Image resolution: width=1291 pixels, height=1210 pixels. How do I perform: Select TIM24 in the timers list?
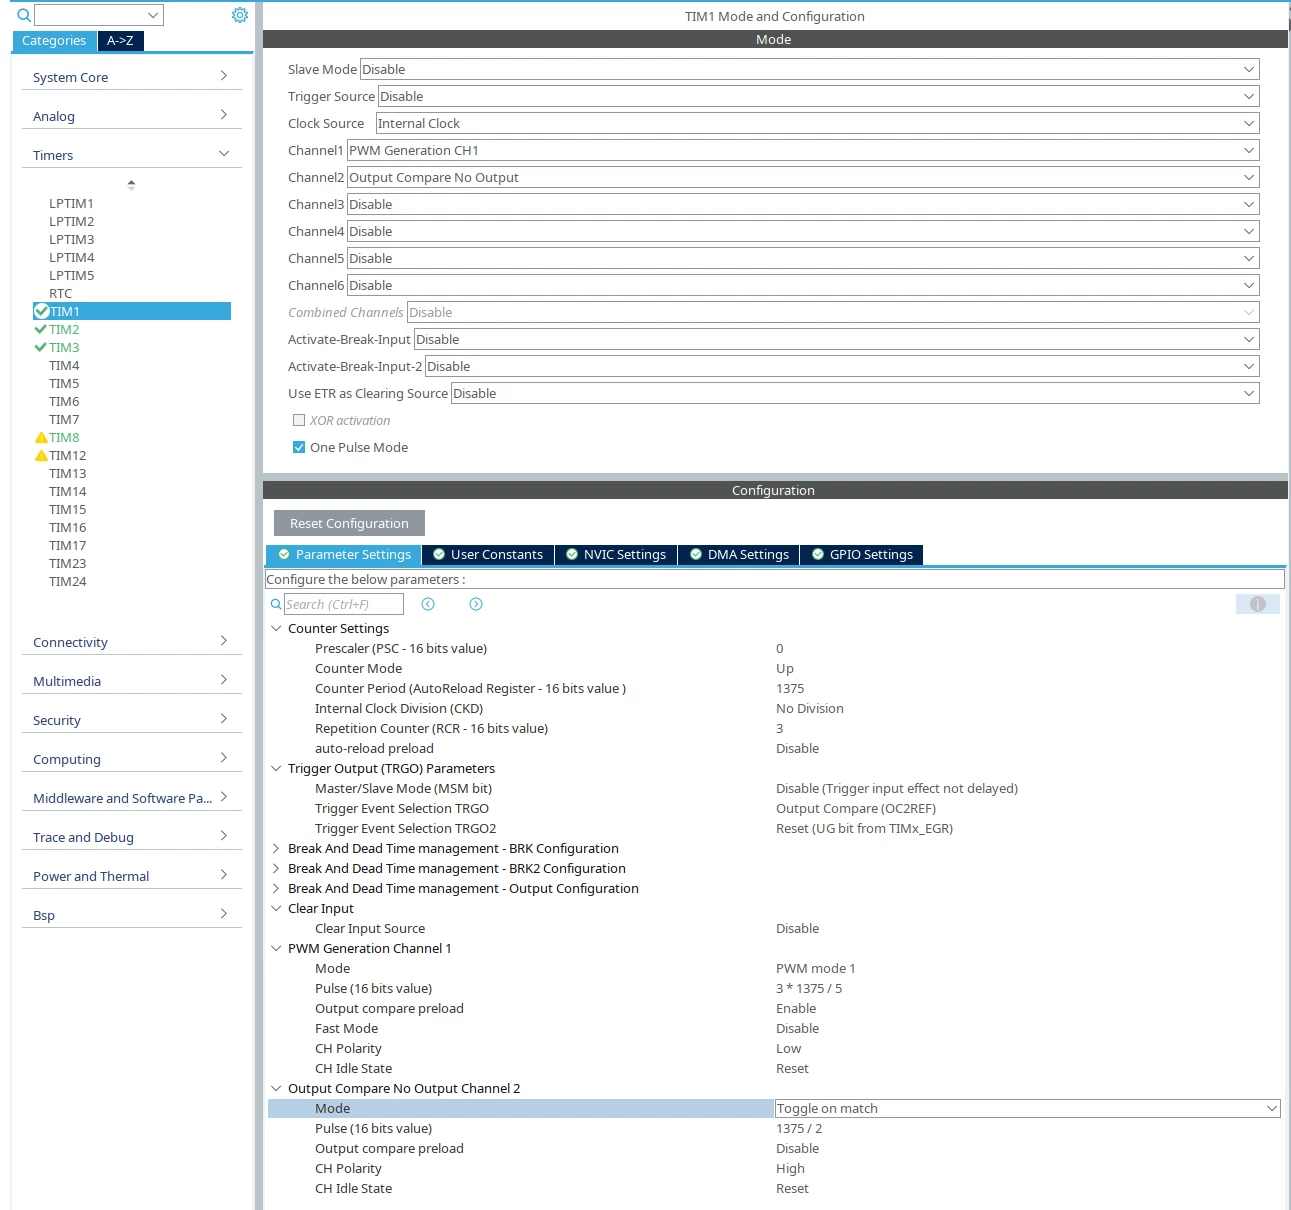(68, 581)
